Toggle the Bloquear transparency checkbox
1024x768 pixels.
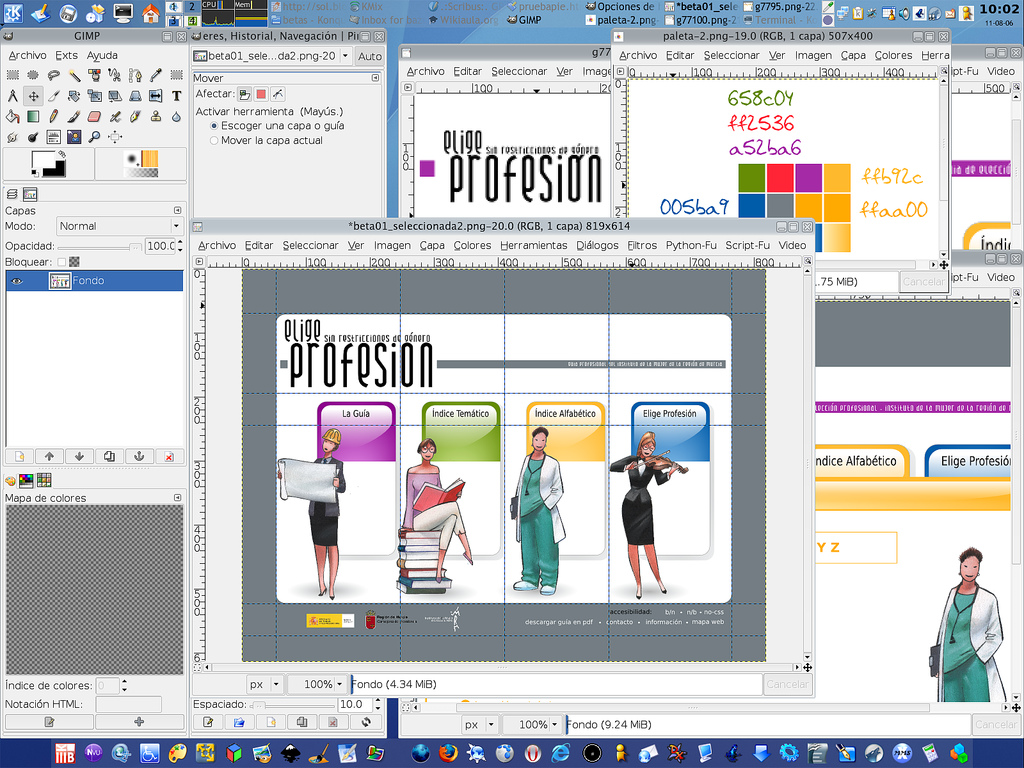click(x=61, y=262)
